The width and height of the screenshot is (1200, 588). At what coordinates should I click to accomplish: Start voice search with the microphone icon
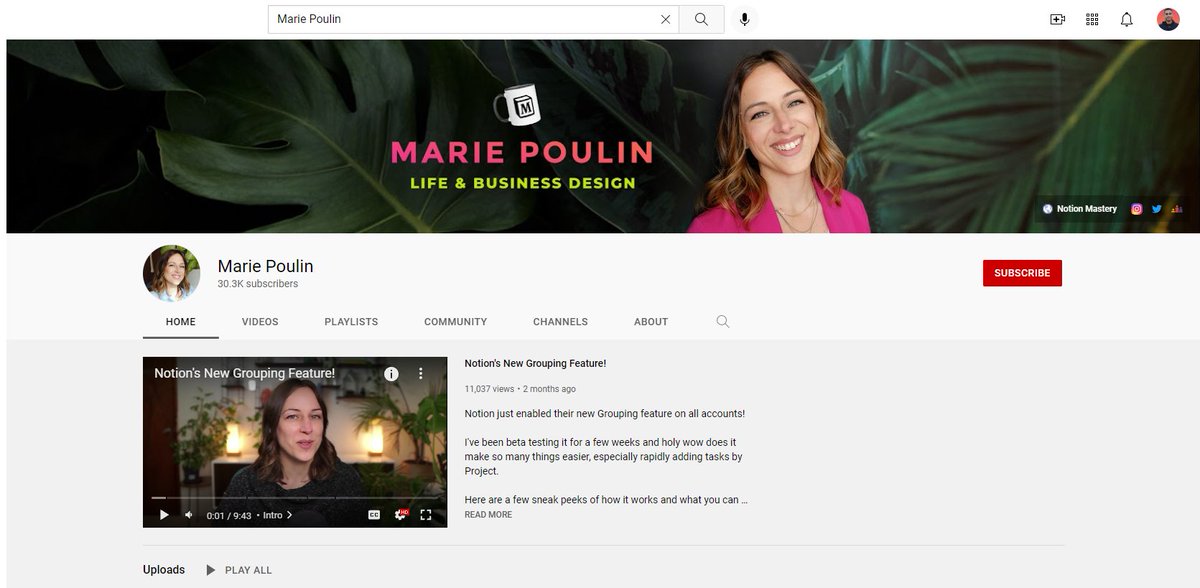744,19
